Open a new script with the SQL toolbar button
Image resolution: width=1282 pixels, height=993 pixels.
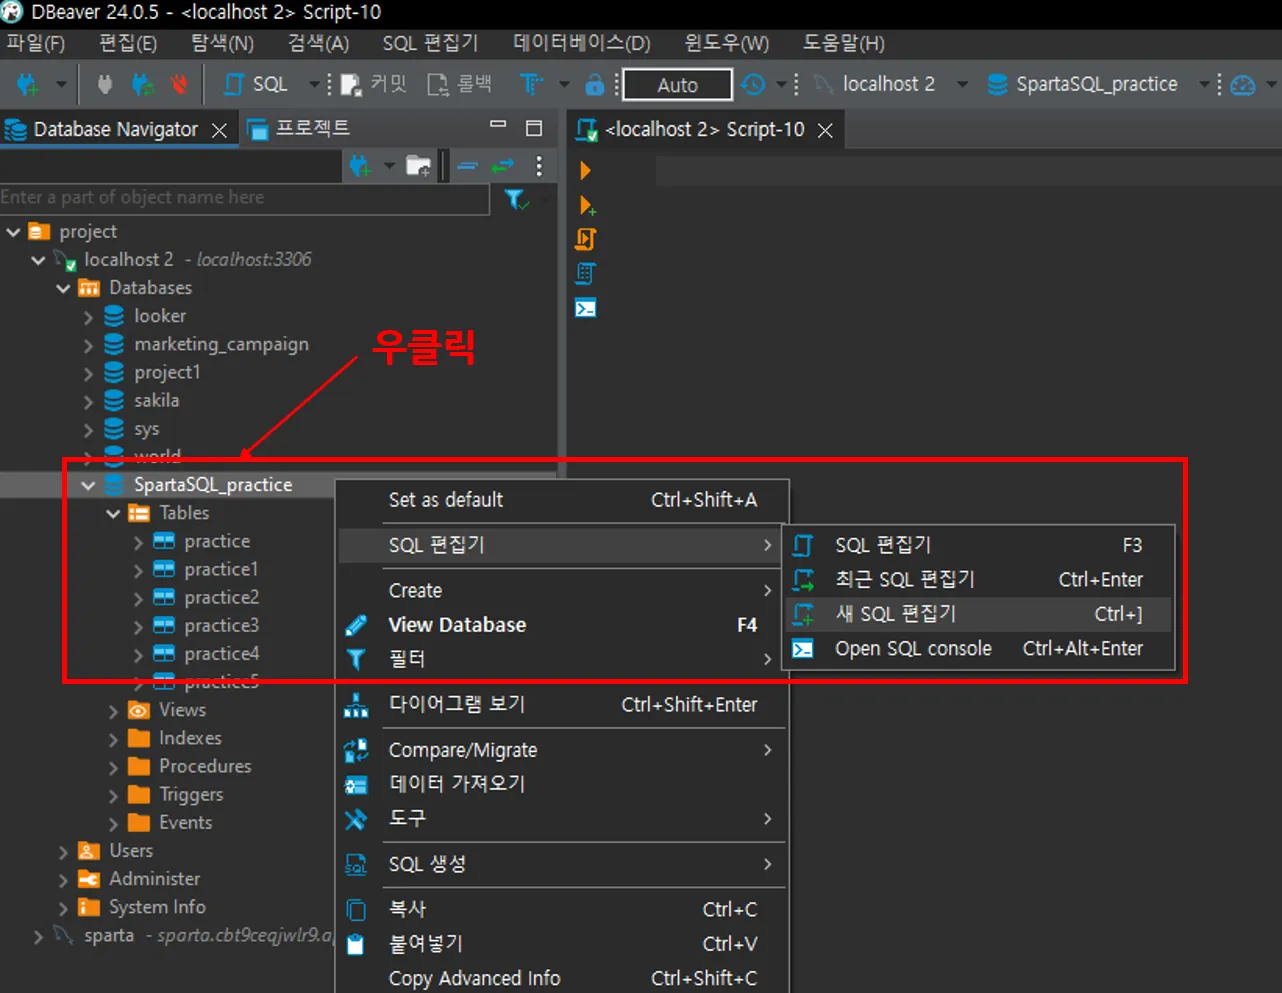pyautogui.click(x=255, y=85)
